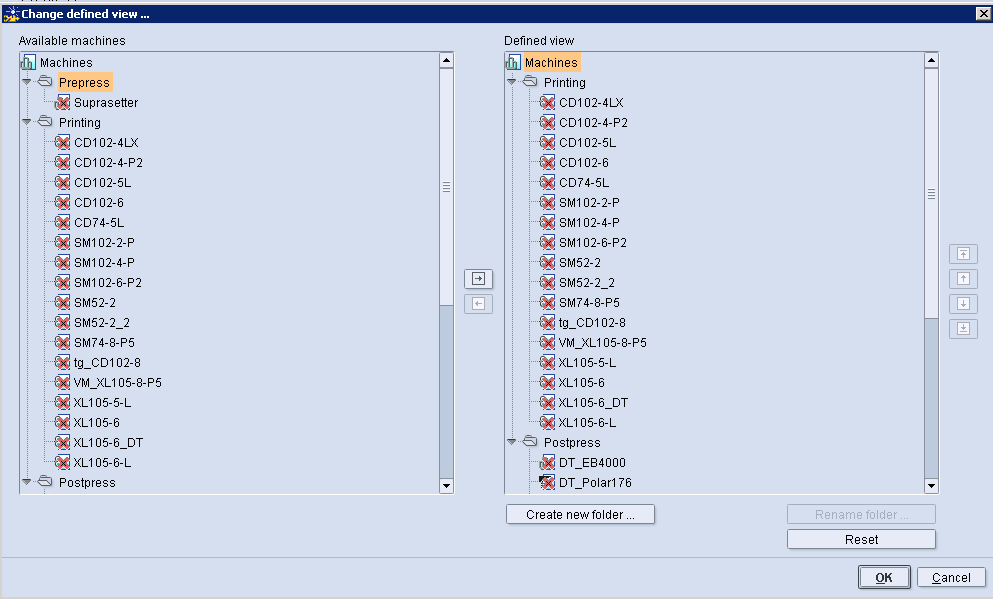Click the left-arrow button to remove machines
Viewport: 993px width, 599px height.
click(x=478, y=304)
